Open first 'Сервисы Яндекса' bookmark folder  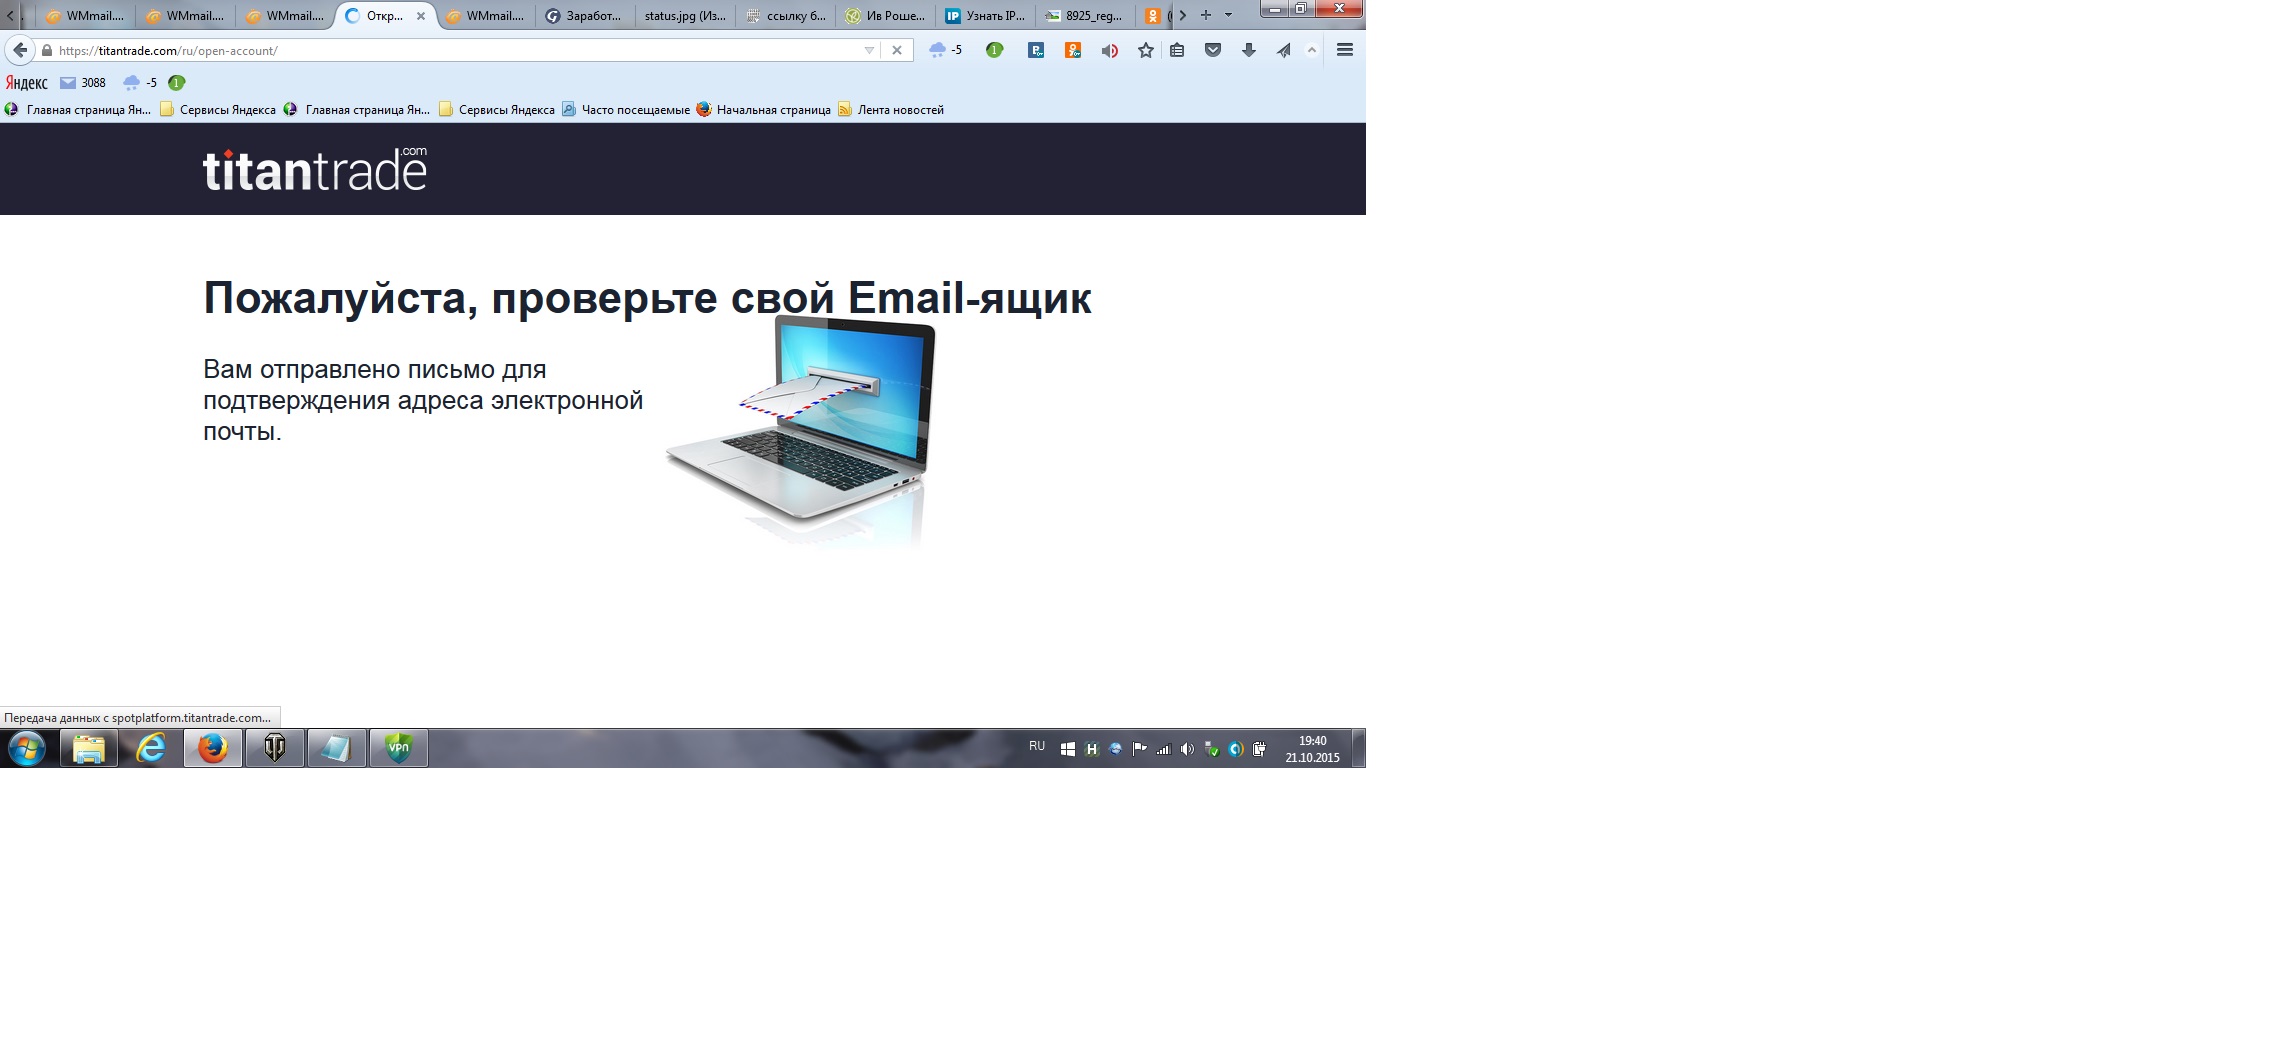(218, 110)
